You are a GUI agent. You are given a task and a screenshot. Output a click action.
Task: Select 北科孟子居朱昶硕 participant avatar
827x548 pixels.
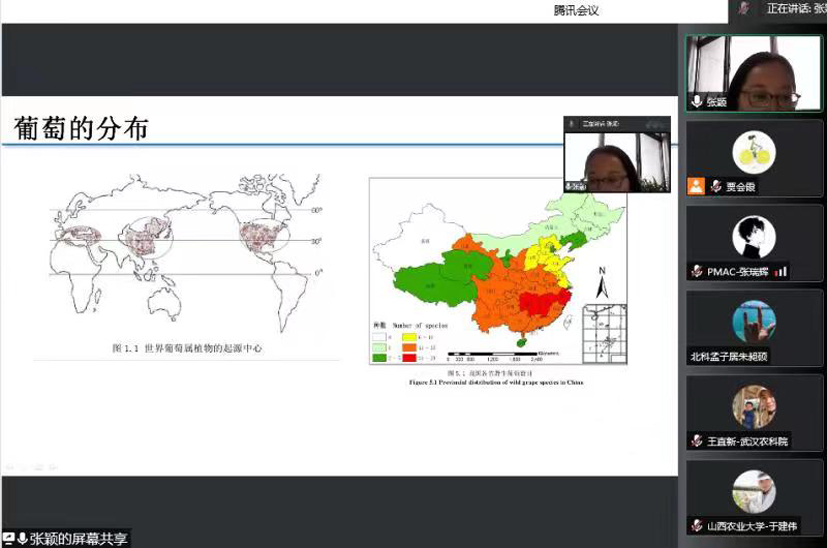pyautogui.click(x=754, y=321)
